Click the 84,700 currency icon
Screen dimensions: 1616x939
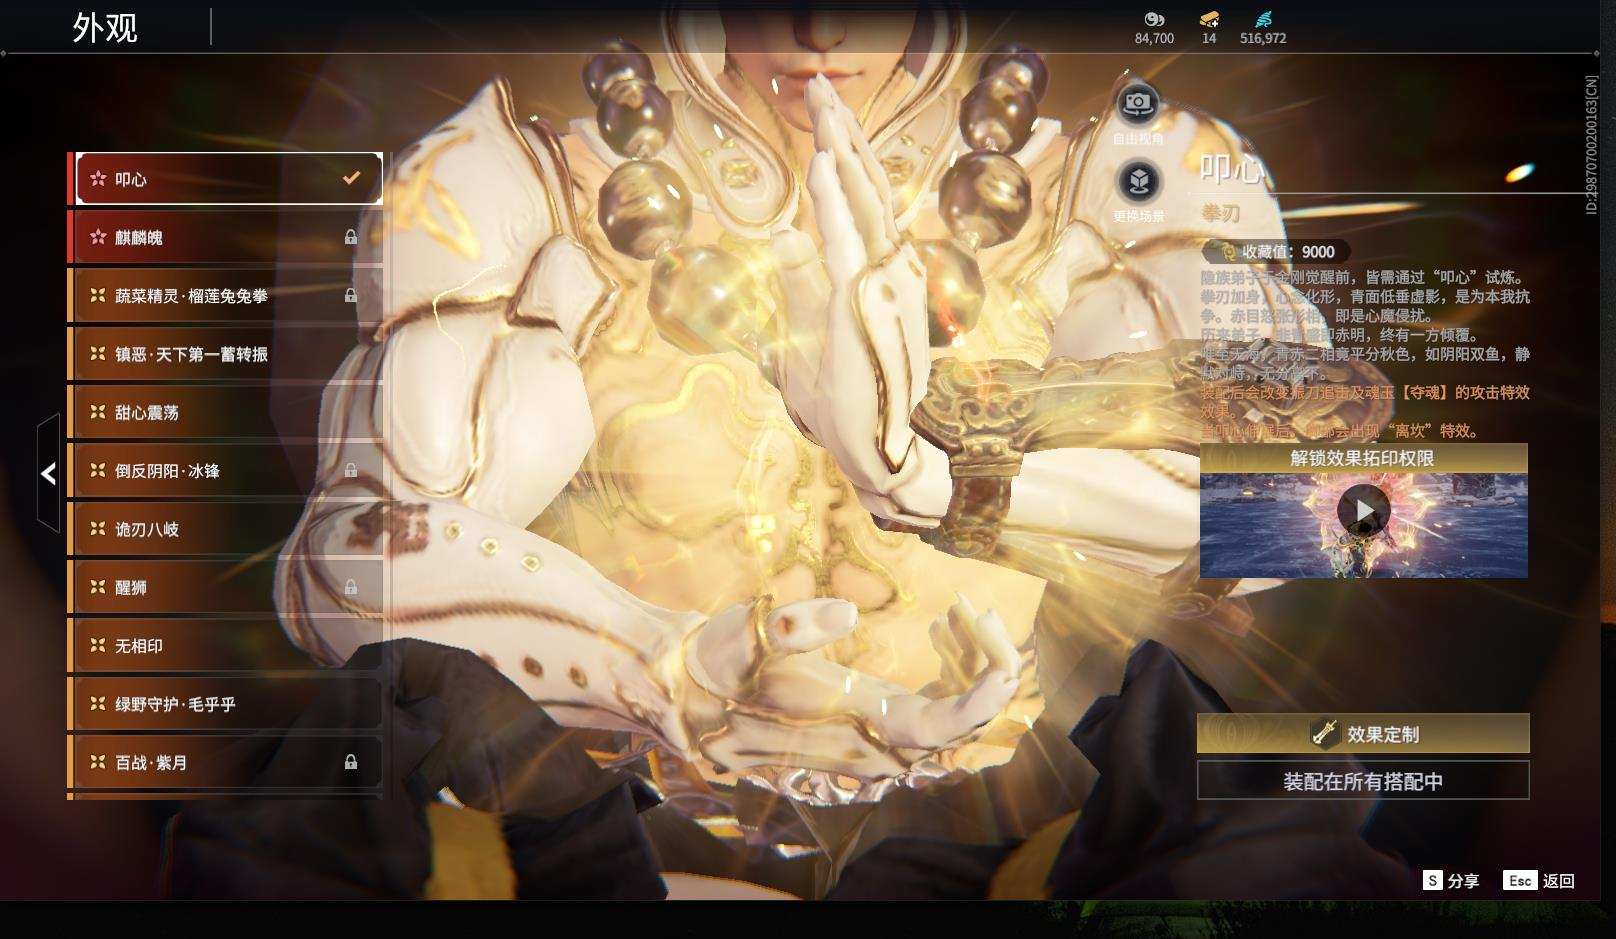tap(1154, 19)
